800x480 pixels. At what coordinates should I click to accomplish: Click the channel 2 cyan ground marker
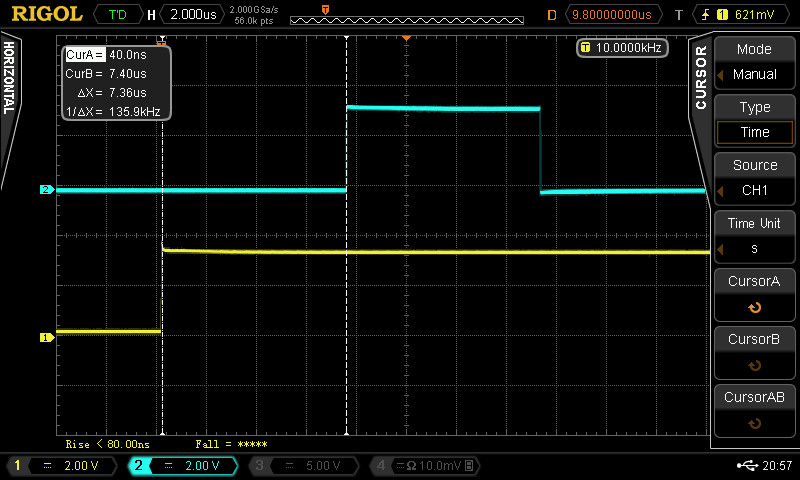[45, 189]
